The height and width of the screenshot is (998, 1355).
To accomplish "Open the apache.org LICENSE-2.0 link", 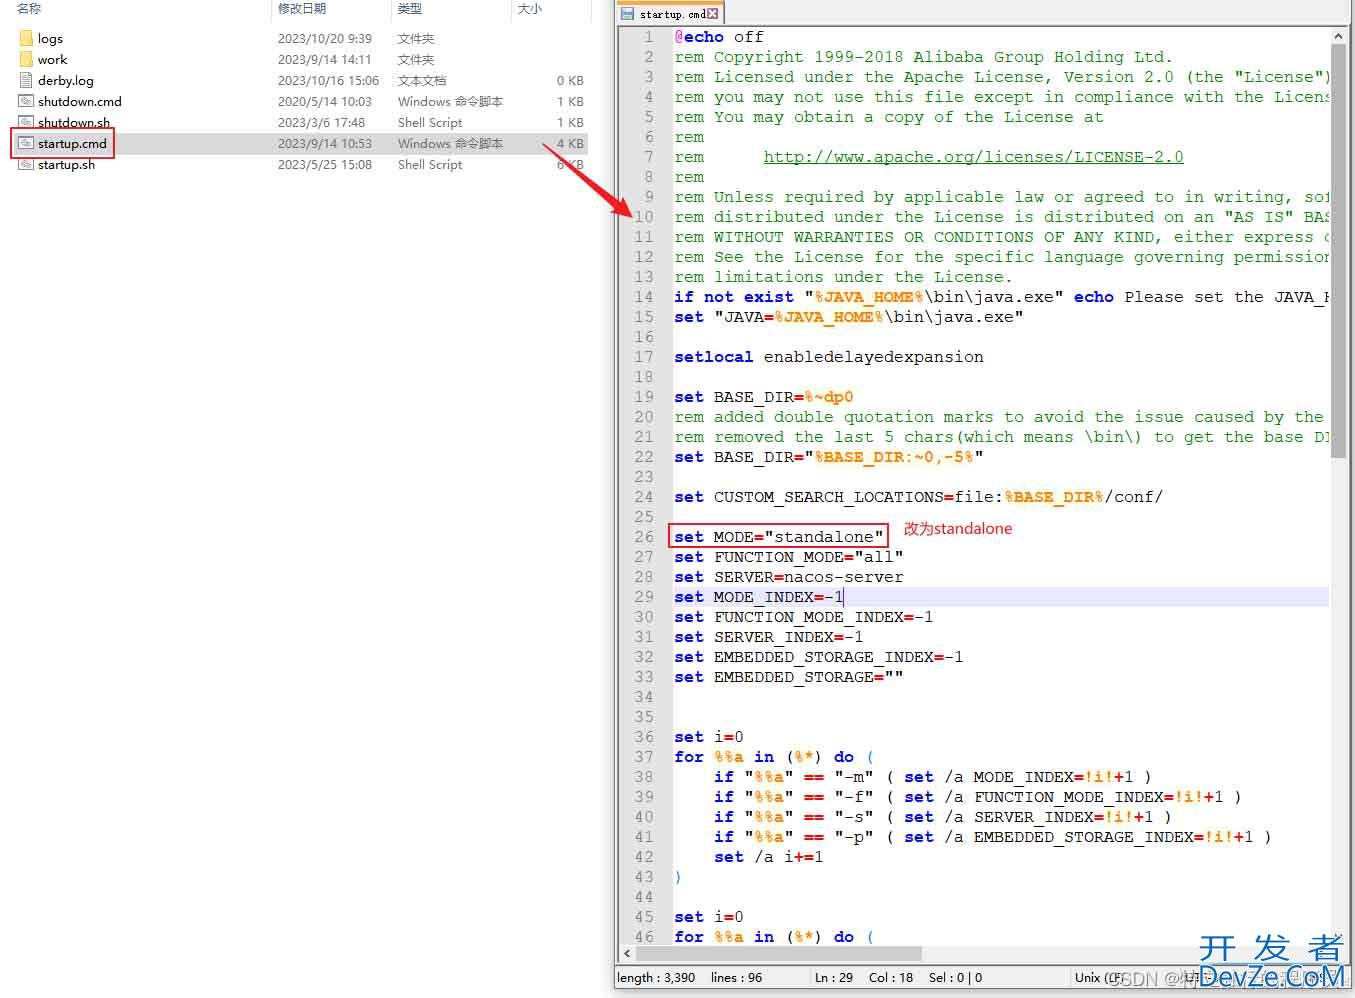I will pyautogui.click(x=973, y=157).
